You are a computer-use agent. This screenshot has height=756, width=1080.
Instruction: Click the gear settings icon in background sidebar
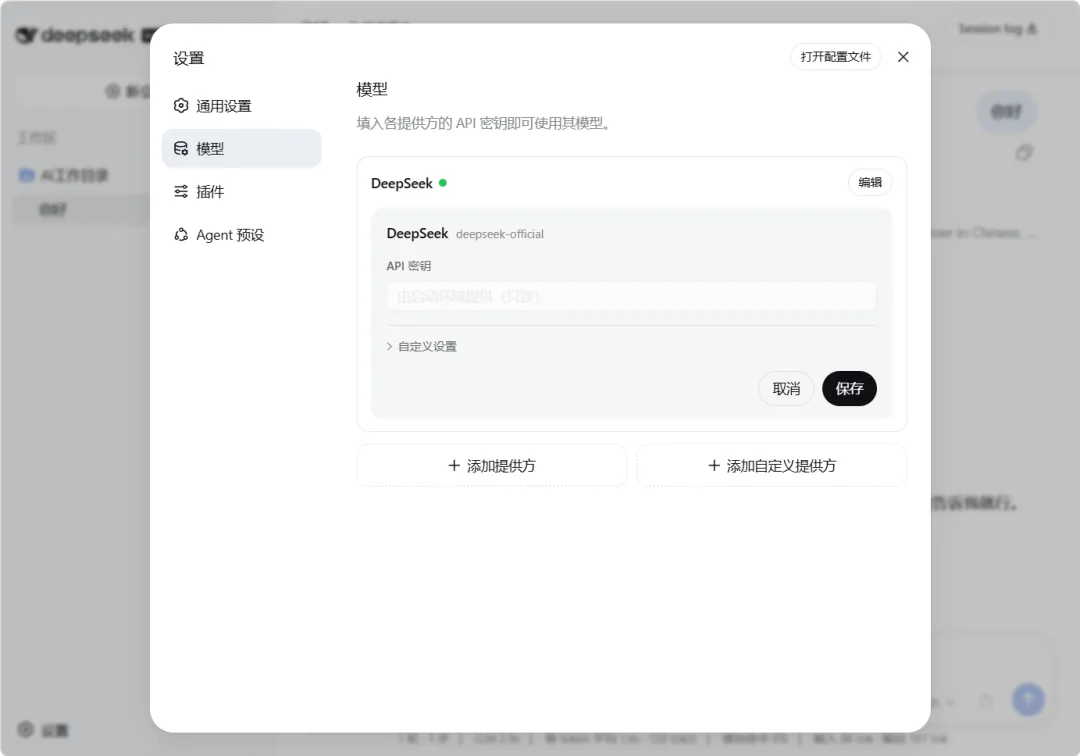(25, 730)
